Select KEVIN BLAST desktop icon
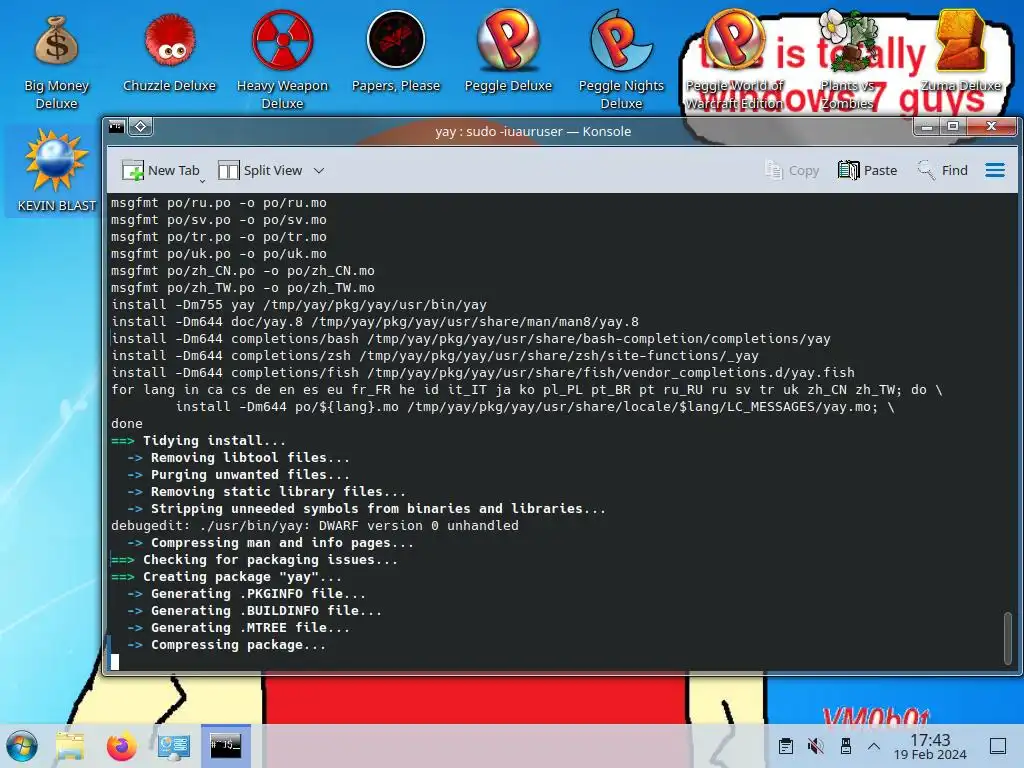This screenshot has width=1024, height=768. pyautogui.click(x=56, y=171)
